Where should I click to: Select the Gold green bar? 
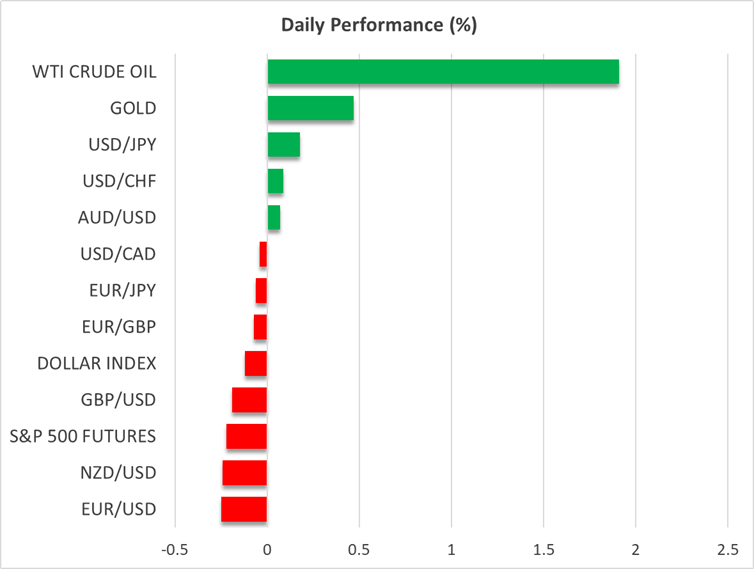tap(310, 108)
